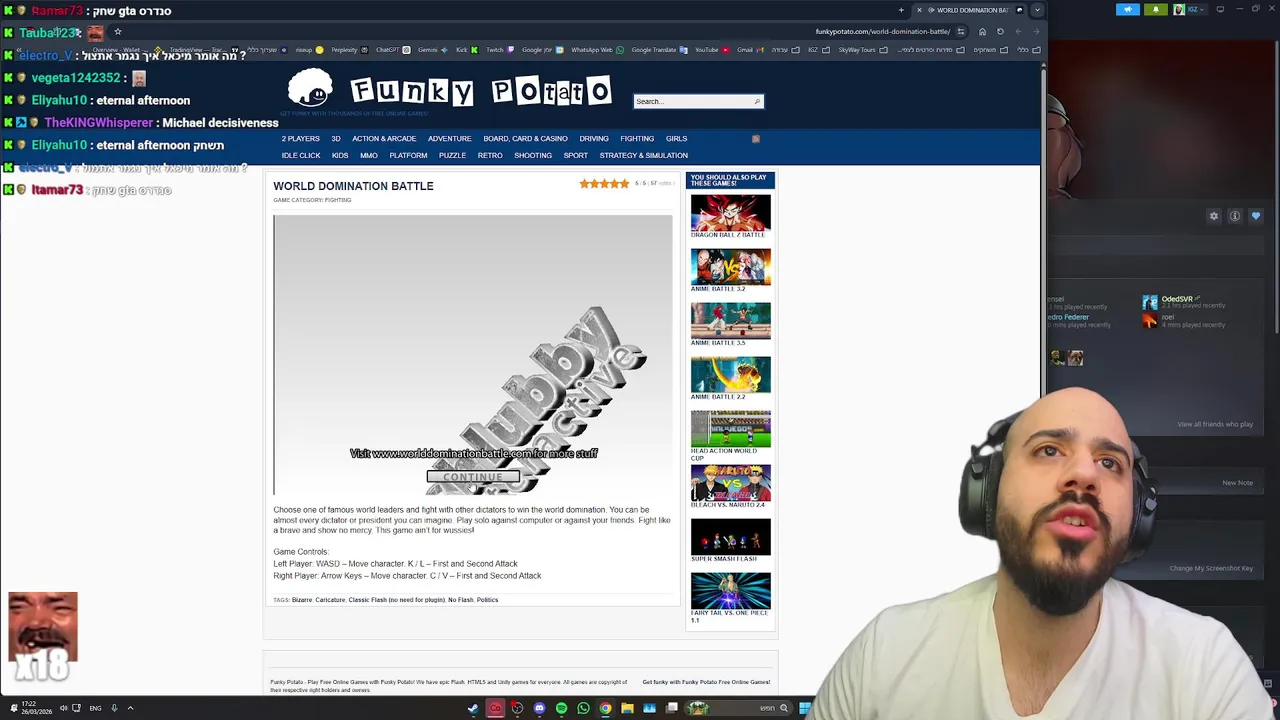Open the Board, Card & Casino category
Screen dimensions: 1280x720
click(525, 138)
